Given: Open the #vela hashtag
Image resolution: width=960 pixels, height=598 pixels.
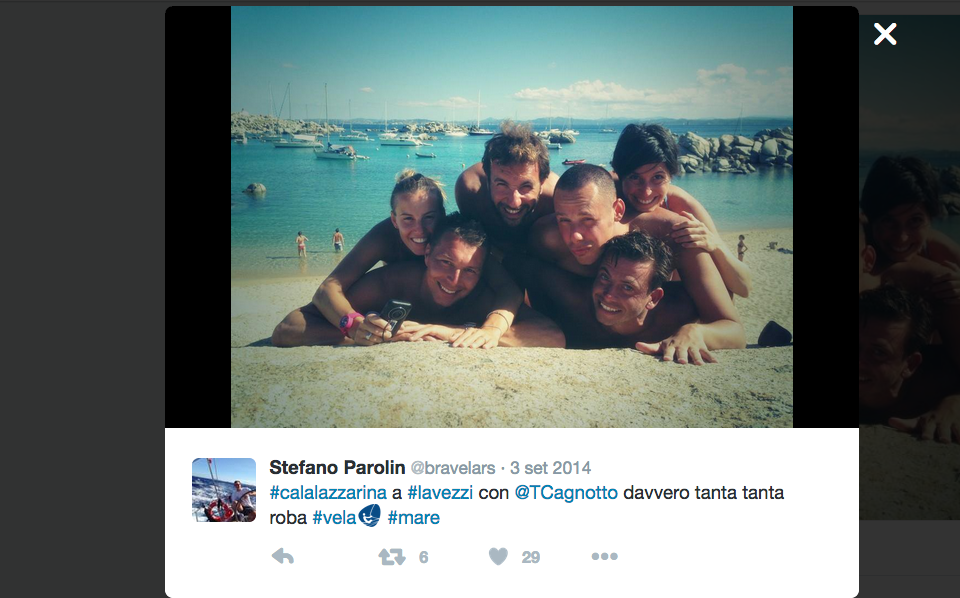Looking at the screenshot, I should pos(334,518).
